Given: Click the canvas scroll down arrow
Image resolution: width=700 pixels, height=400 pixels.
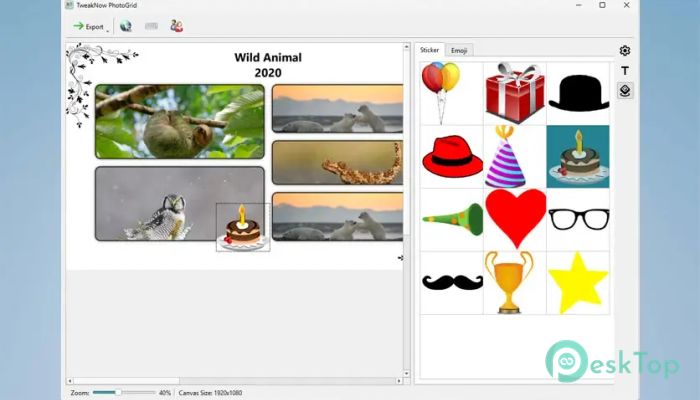Looking at the screenshot, I should pos(406,374).
